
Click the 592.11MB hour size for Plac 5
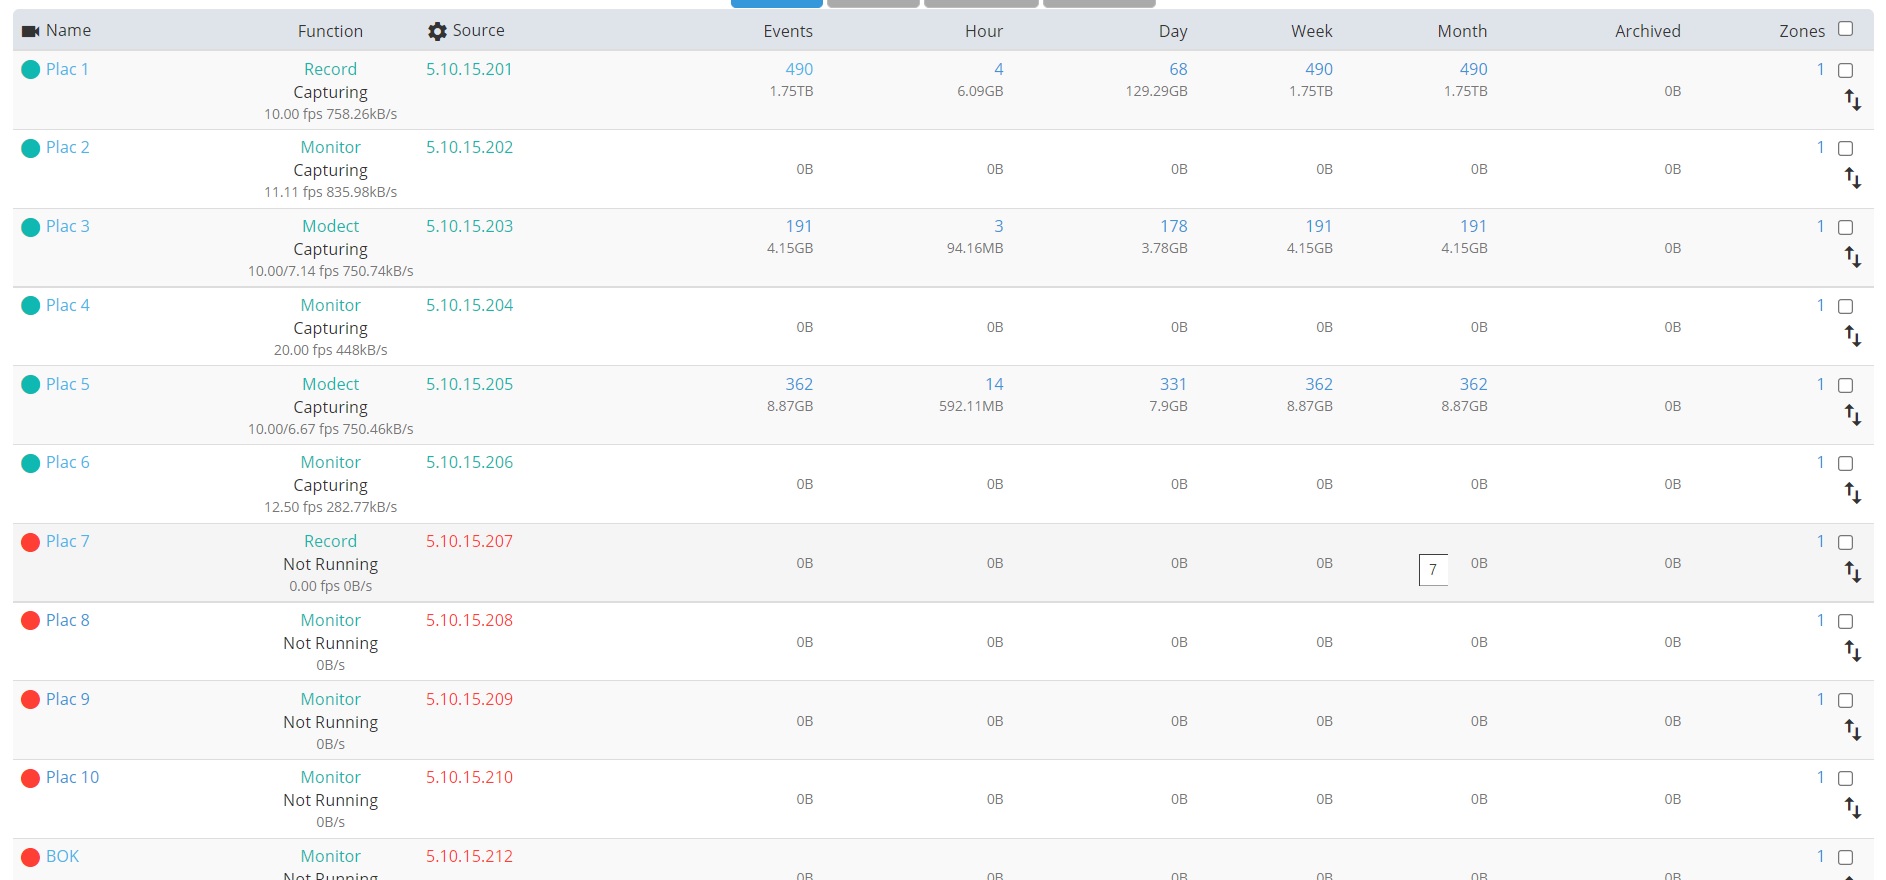(971, 406)
